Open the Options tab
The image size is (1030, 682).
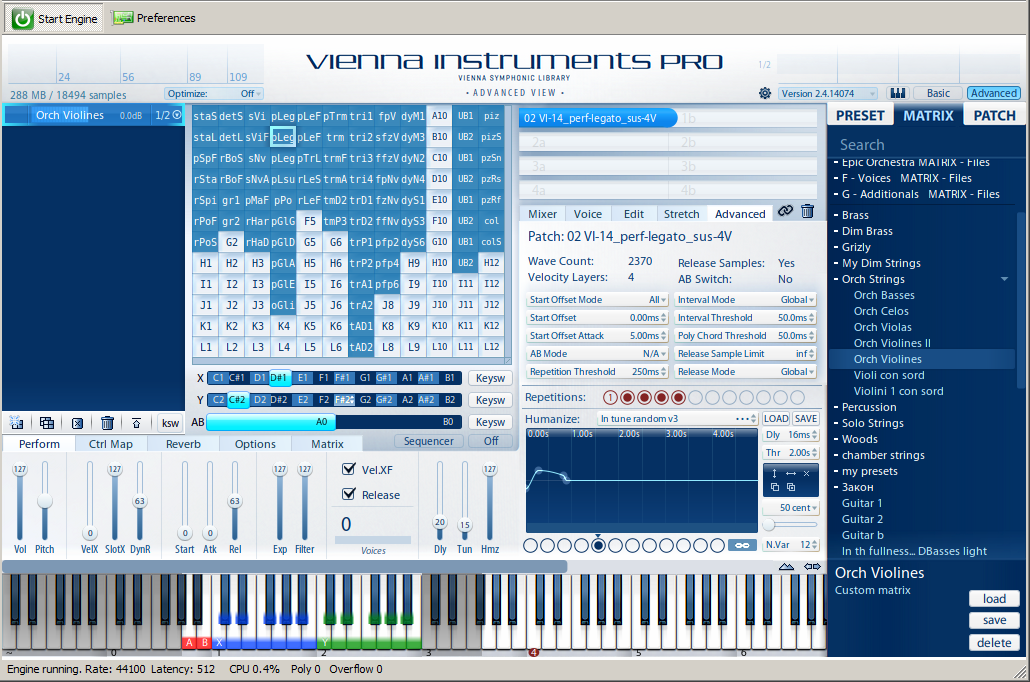point(256,444)
